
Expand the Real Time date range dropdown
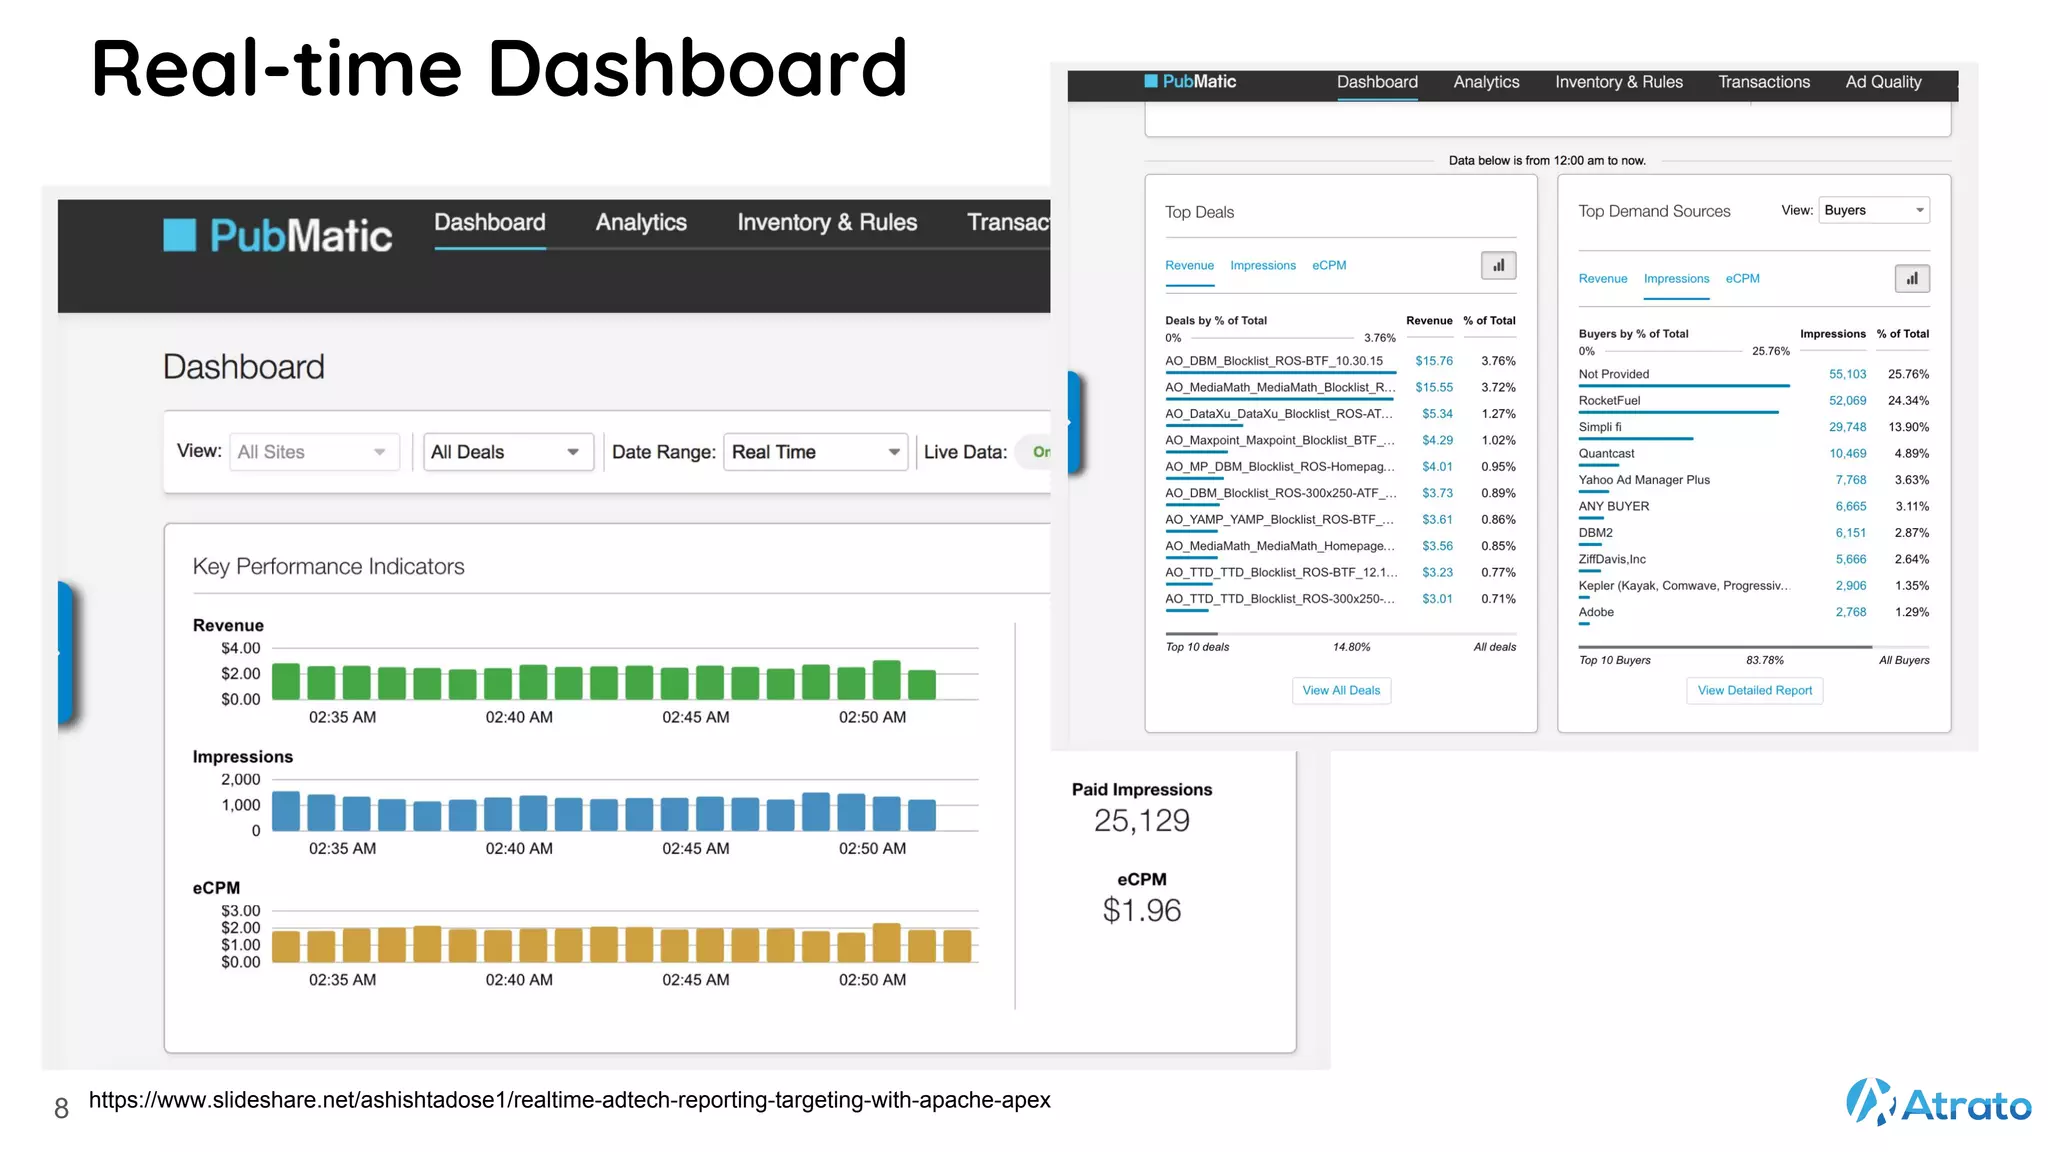(x=814, y=452)
